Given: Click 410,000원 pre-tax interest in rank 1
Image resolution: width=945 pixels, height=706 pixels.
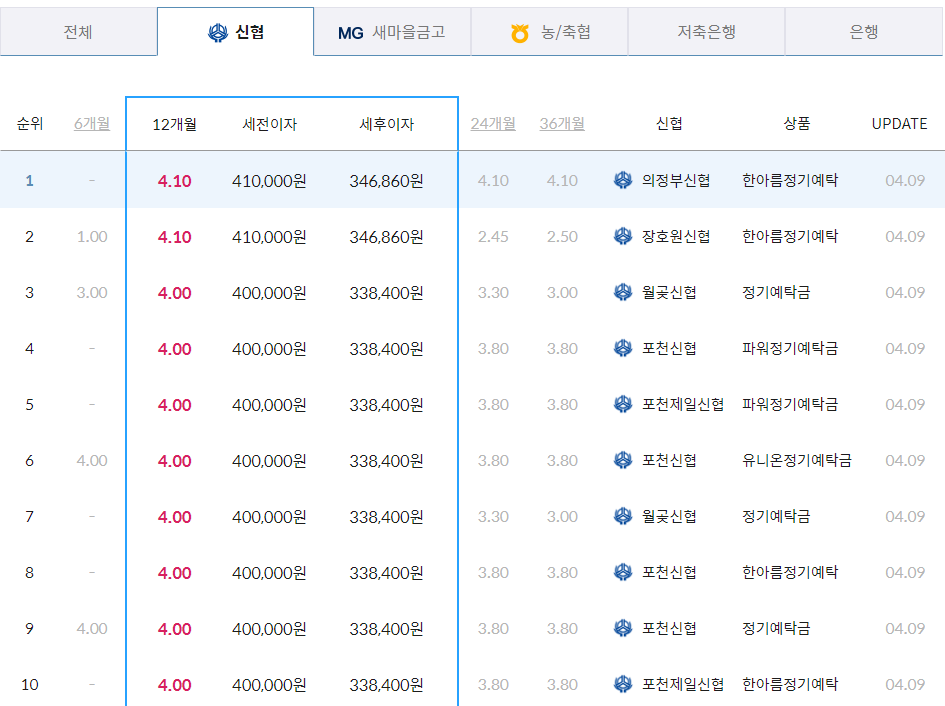Looking at the screenshot, I should (269, 181).
